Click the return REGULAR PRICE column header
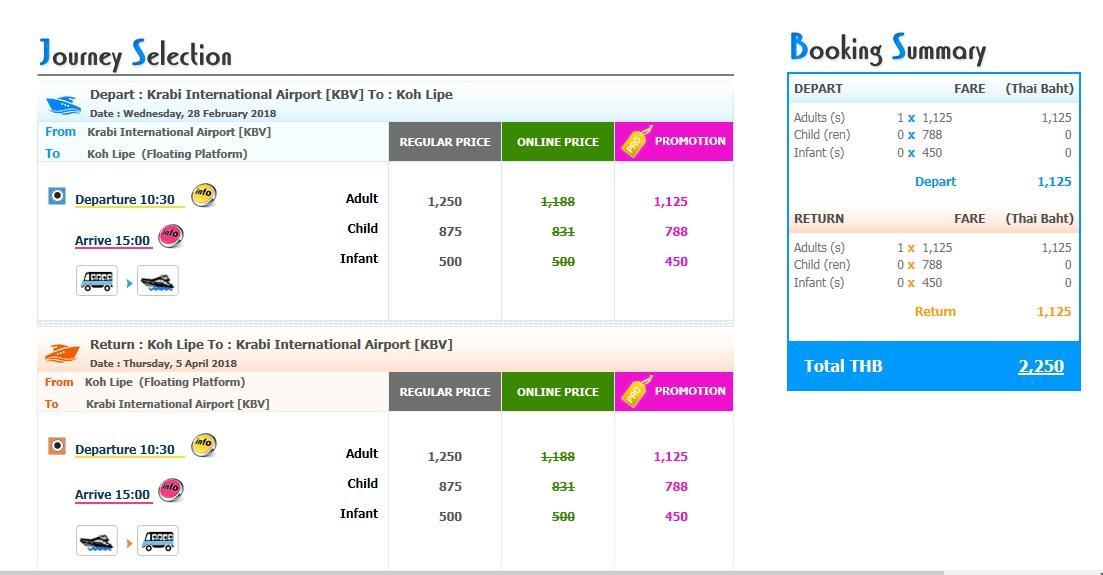Image resolution: width=1103 pixels, height=575 pixels. (445, 392)
